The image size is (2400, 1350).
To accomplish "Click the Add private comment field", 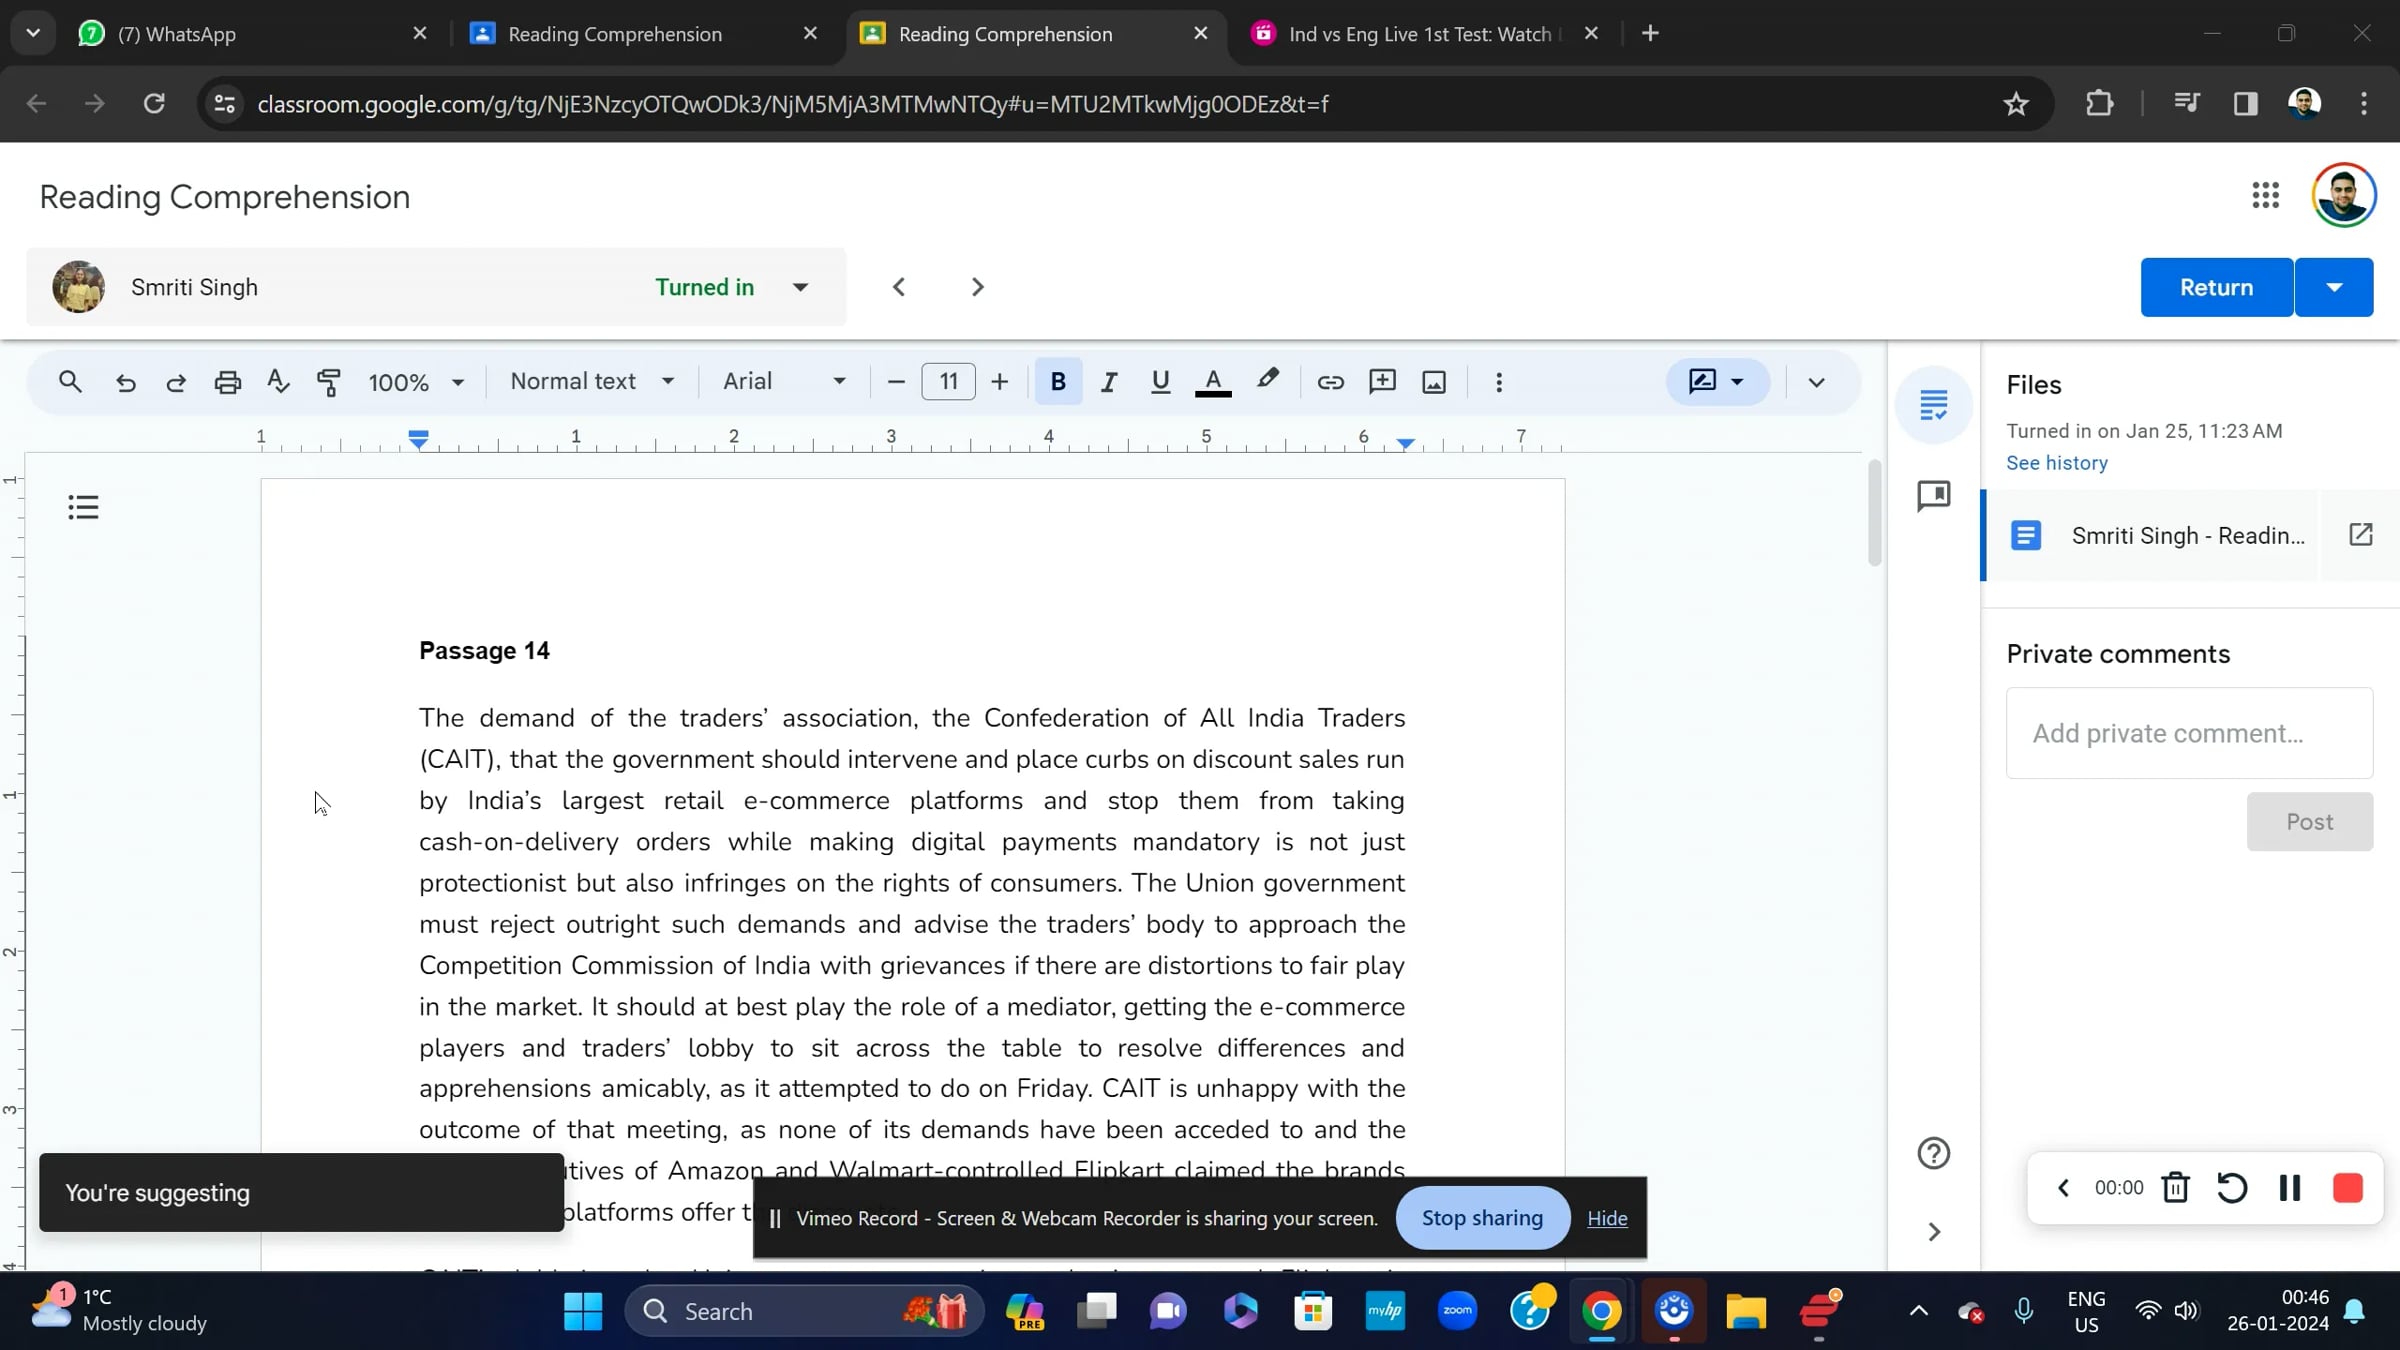I will coord(2188,733).
